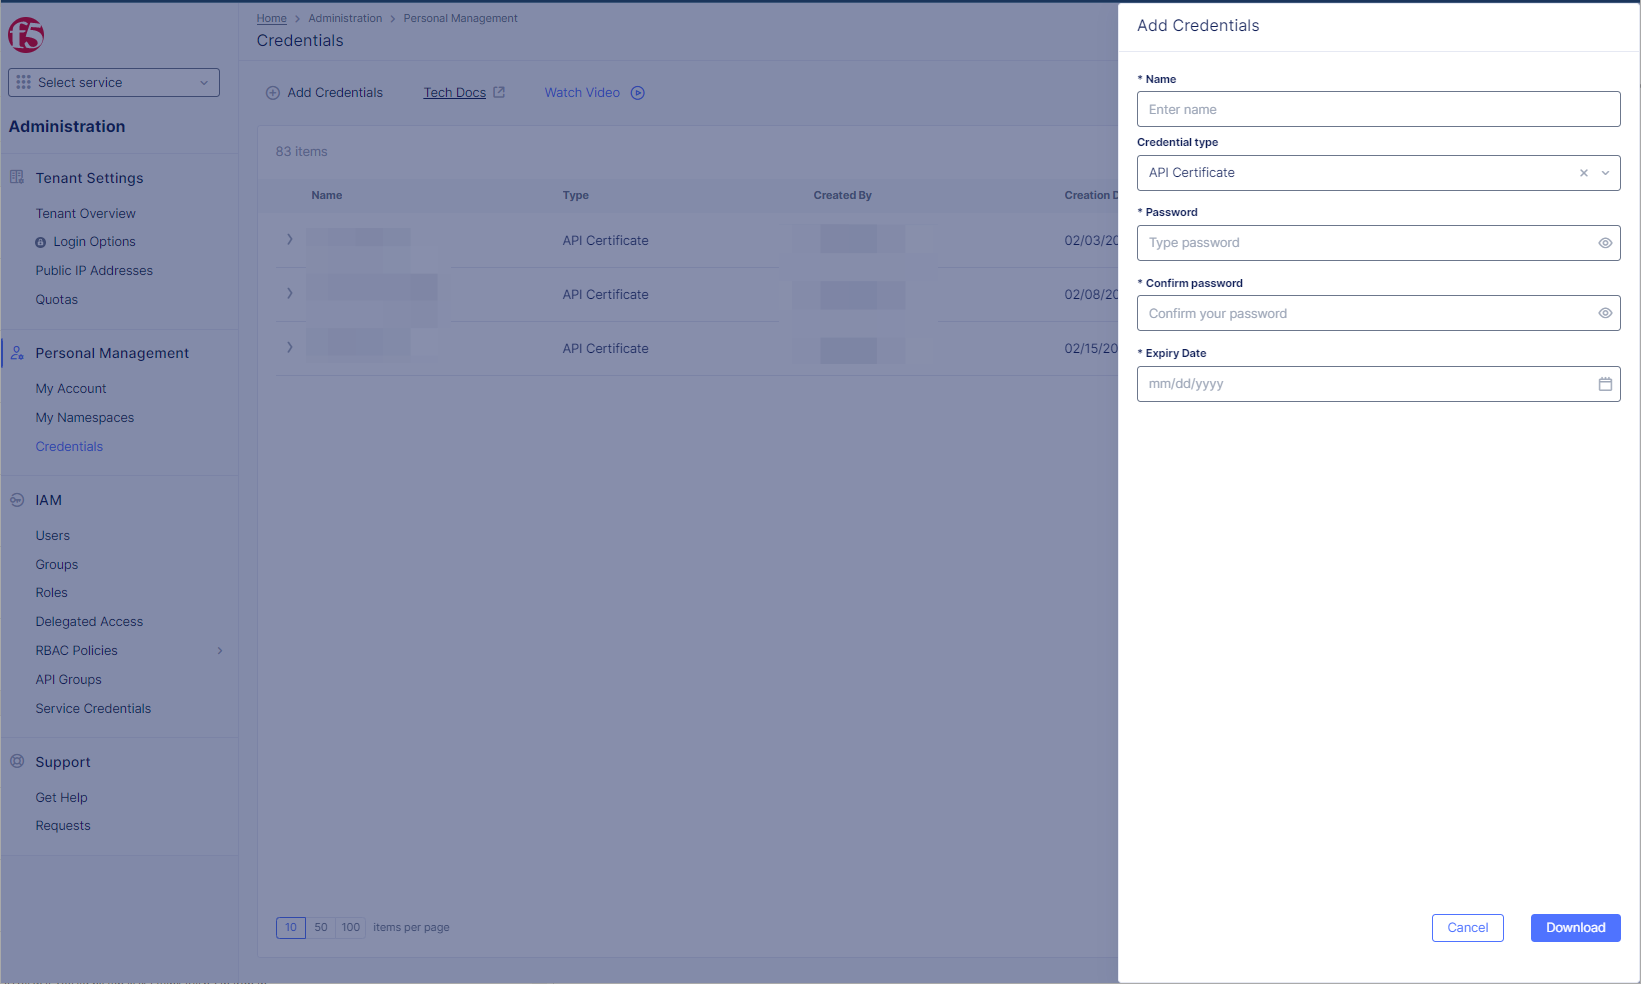The width and height of the screenshot is (1641, 984).
Task: Click the Tenant Settings section icon
Action: (x=15, y=176)
